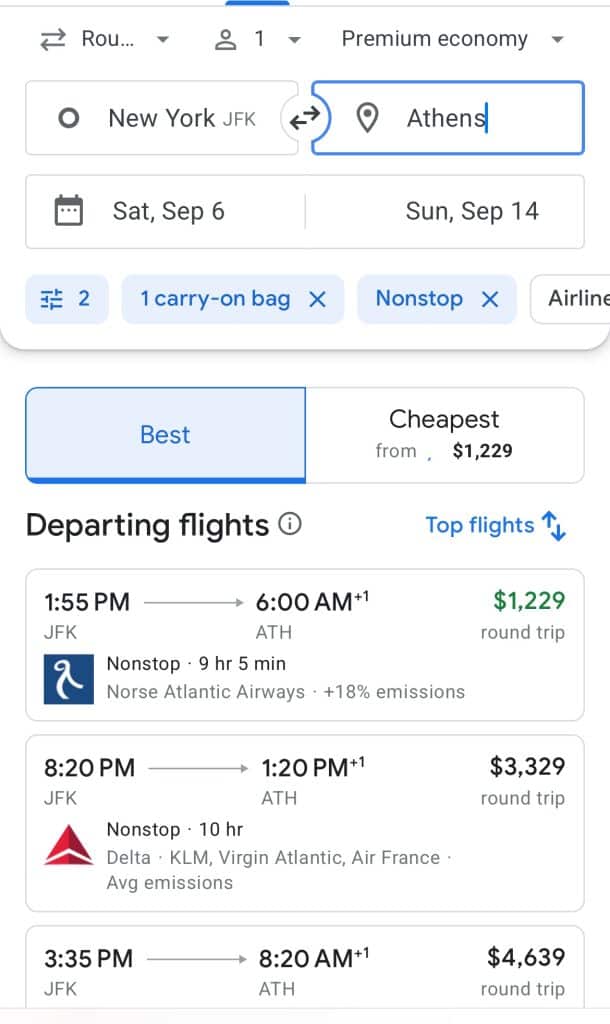
Task: Click the Top flights sort link
Action: (479, 525)
